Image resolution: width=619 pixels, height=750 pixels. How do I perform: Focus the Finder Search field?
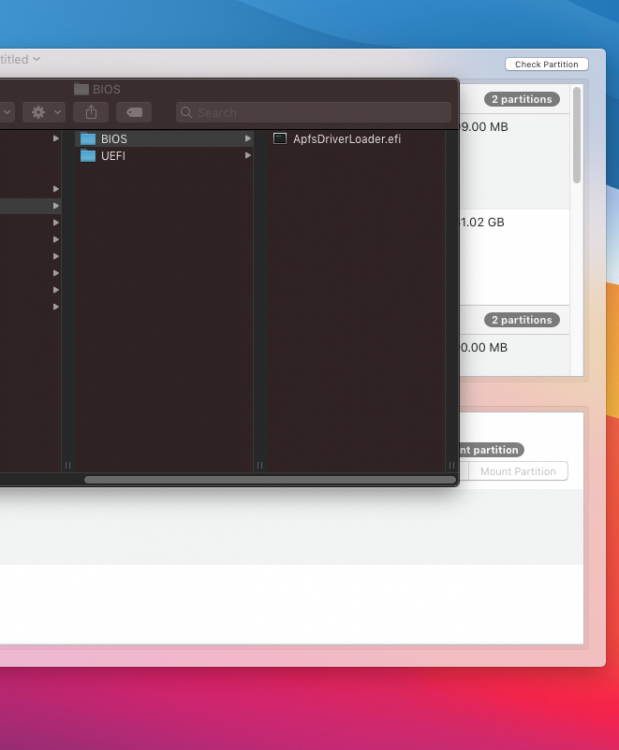313,112
